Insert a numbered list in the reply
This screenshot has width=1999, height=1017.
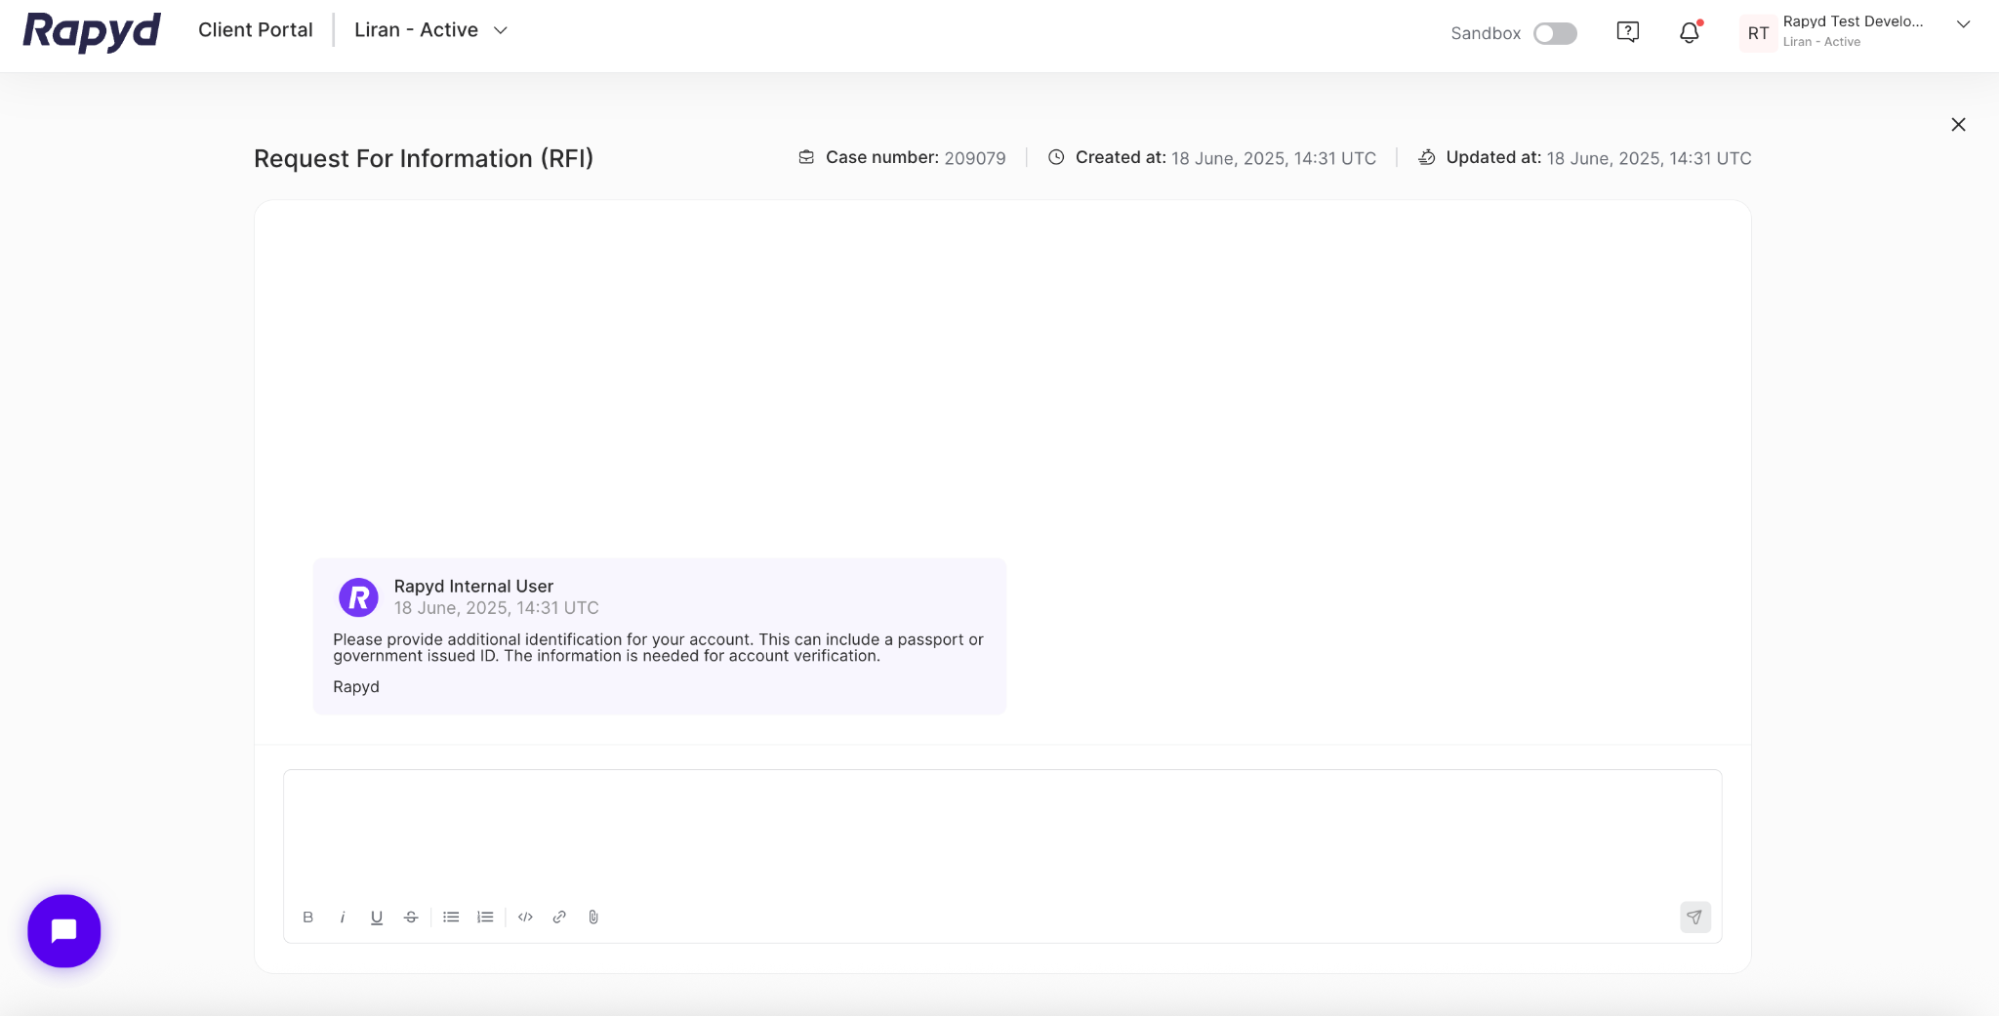coord(485,917)
